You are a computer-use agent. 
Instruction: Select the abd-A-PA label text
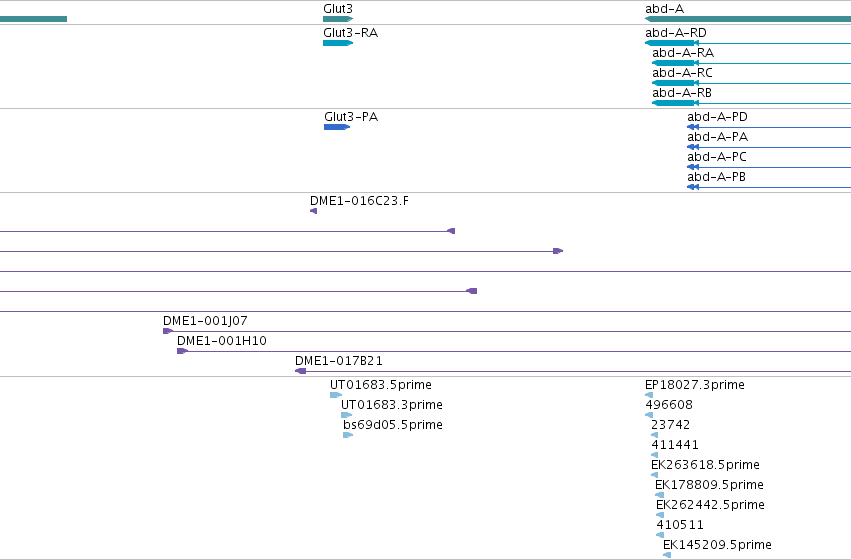point(717,137)
